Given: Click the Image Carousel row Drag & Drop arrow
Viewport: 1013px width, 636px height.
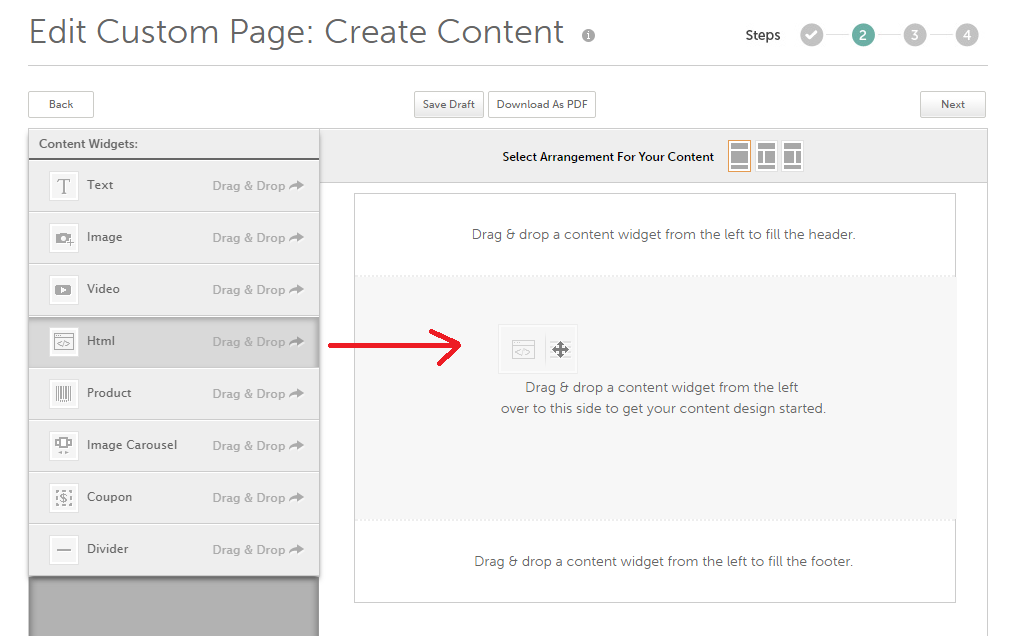Looking at the screenshot, I should click(297, 445).
